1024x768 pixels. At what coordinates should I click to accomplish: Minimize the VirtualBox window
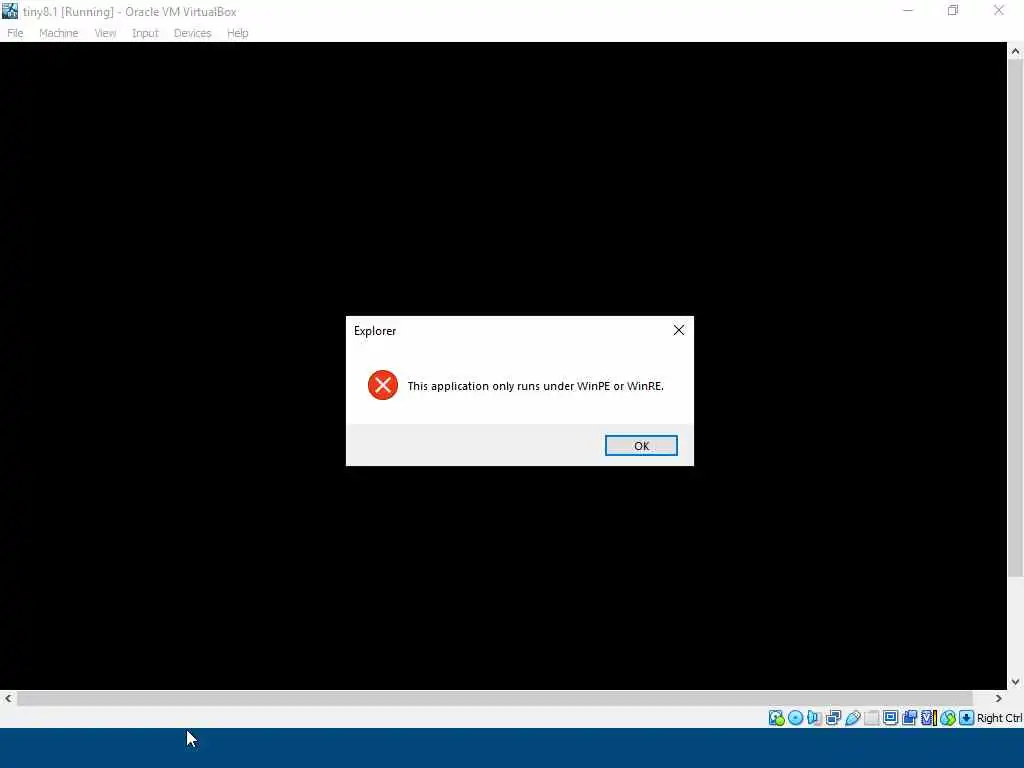(908, 10)
